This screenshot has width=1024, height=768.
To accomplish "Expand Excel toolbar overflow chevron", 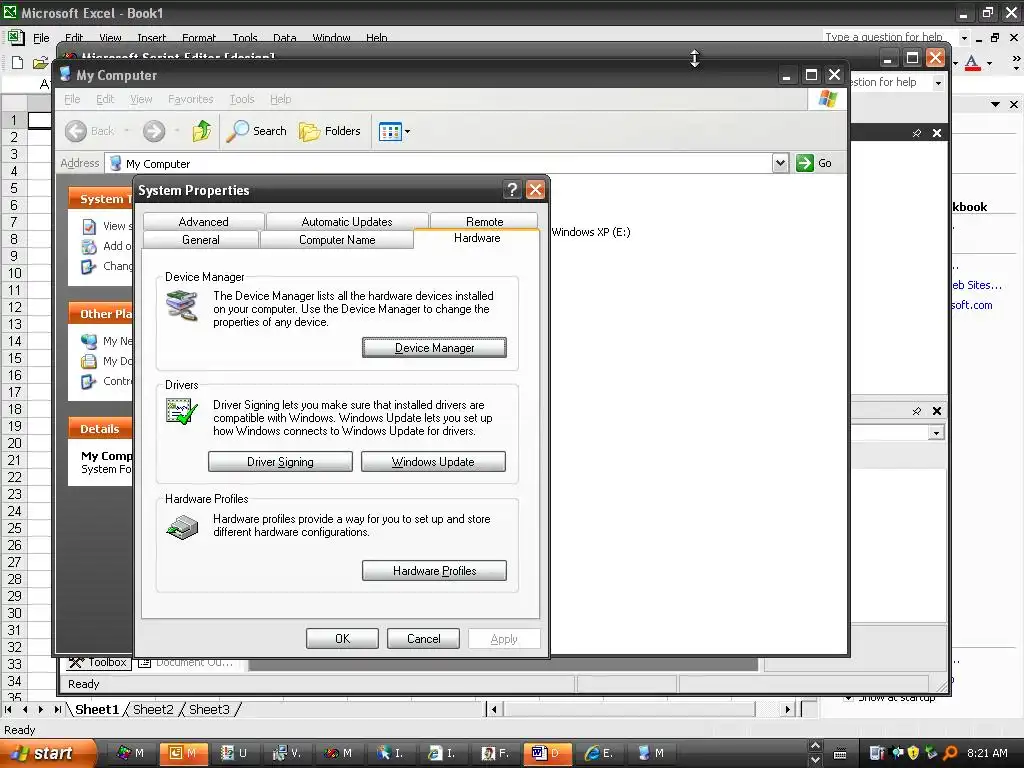I will tap(1016, 63).
